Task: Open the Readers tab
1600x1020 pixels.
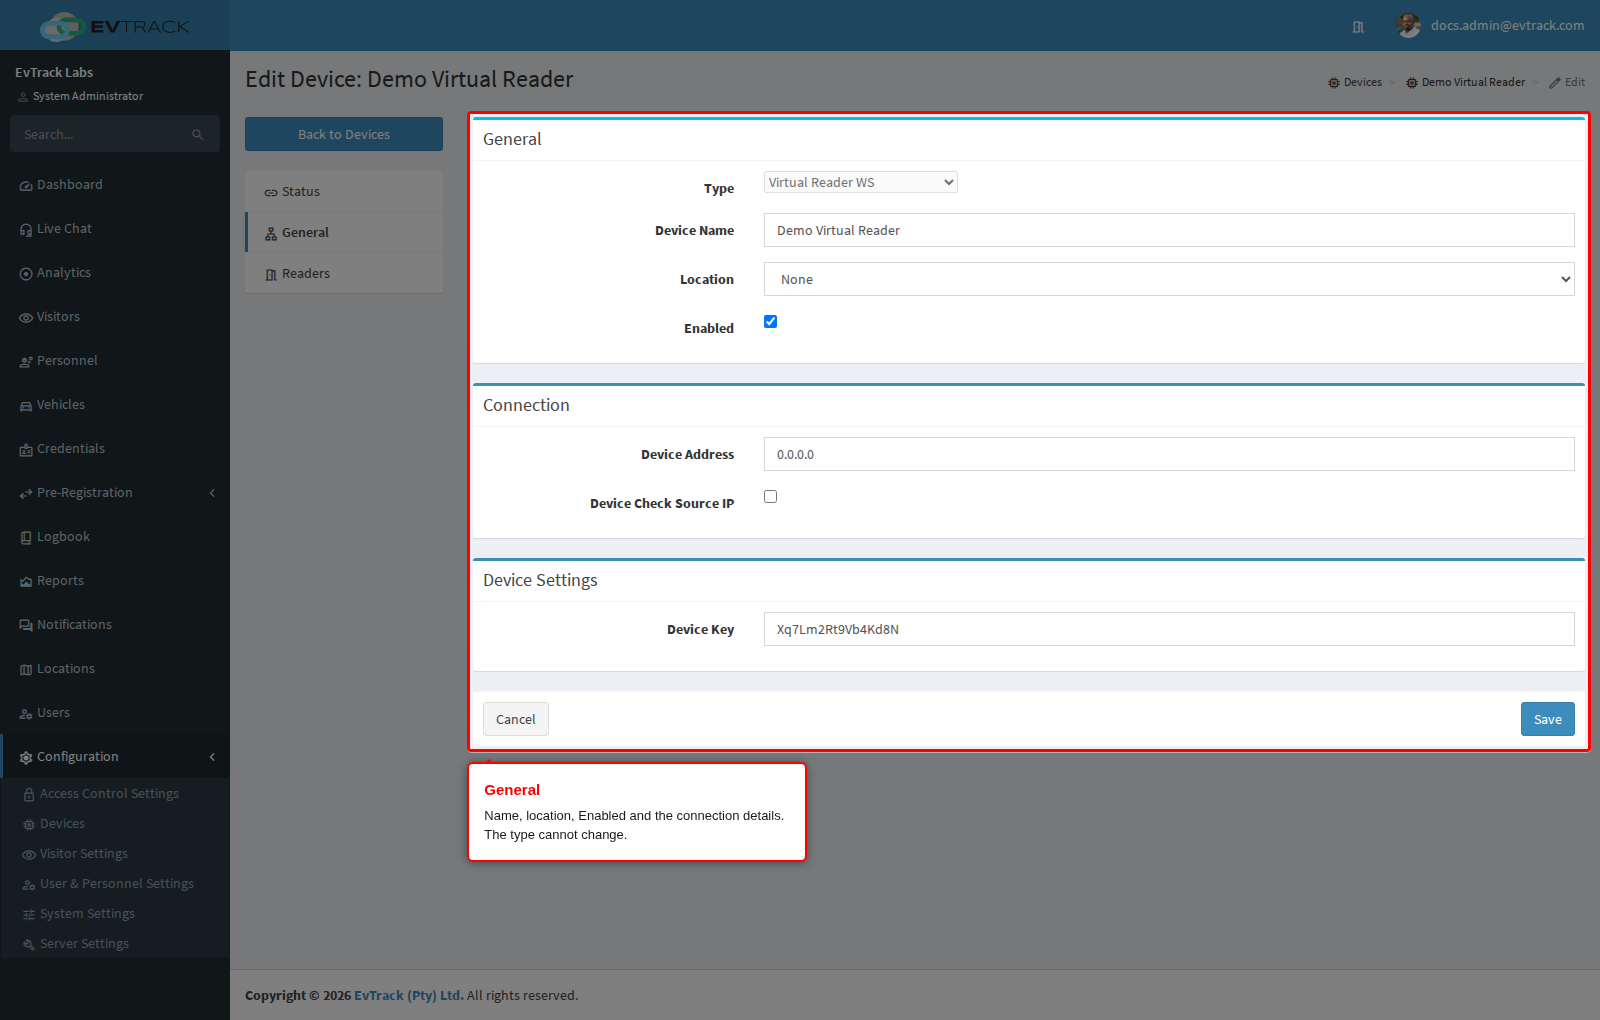Action: pos(344,274)
